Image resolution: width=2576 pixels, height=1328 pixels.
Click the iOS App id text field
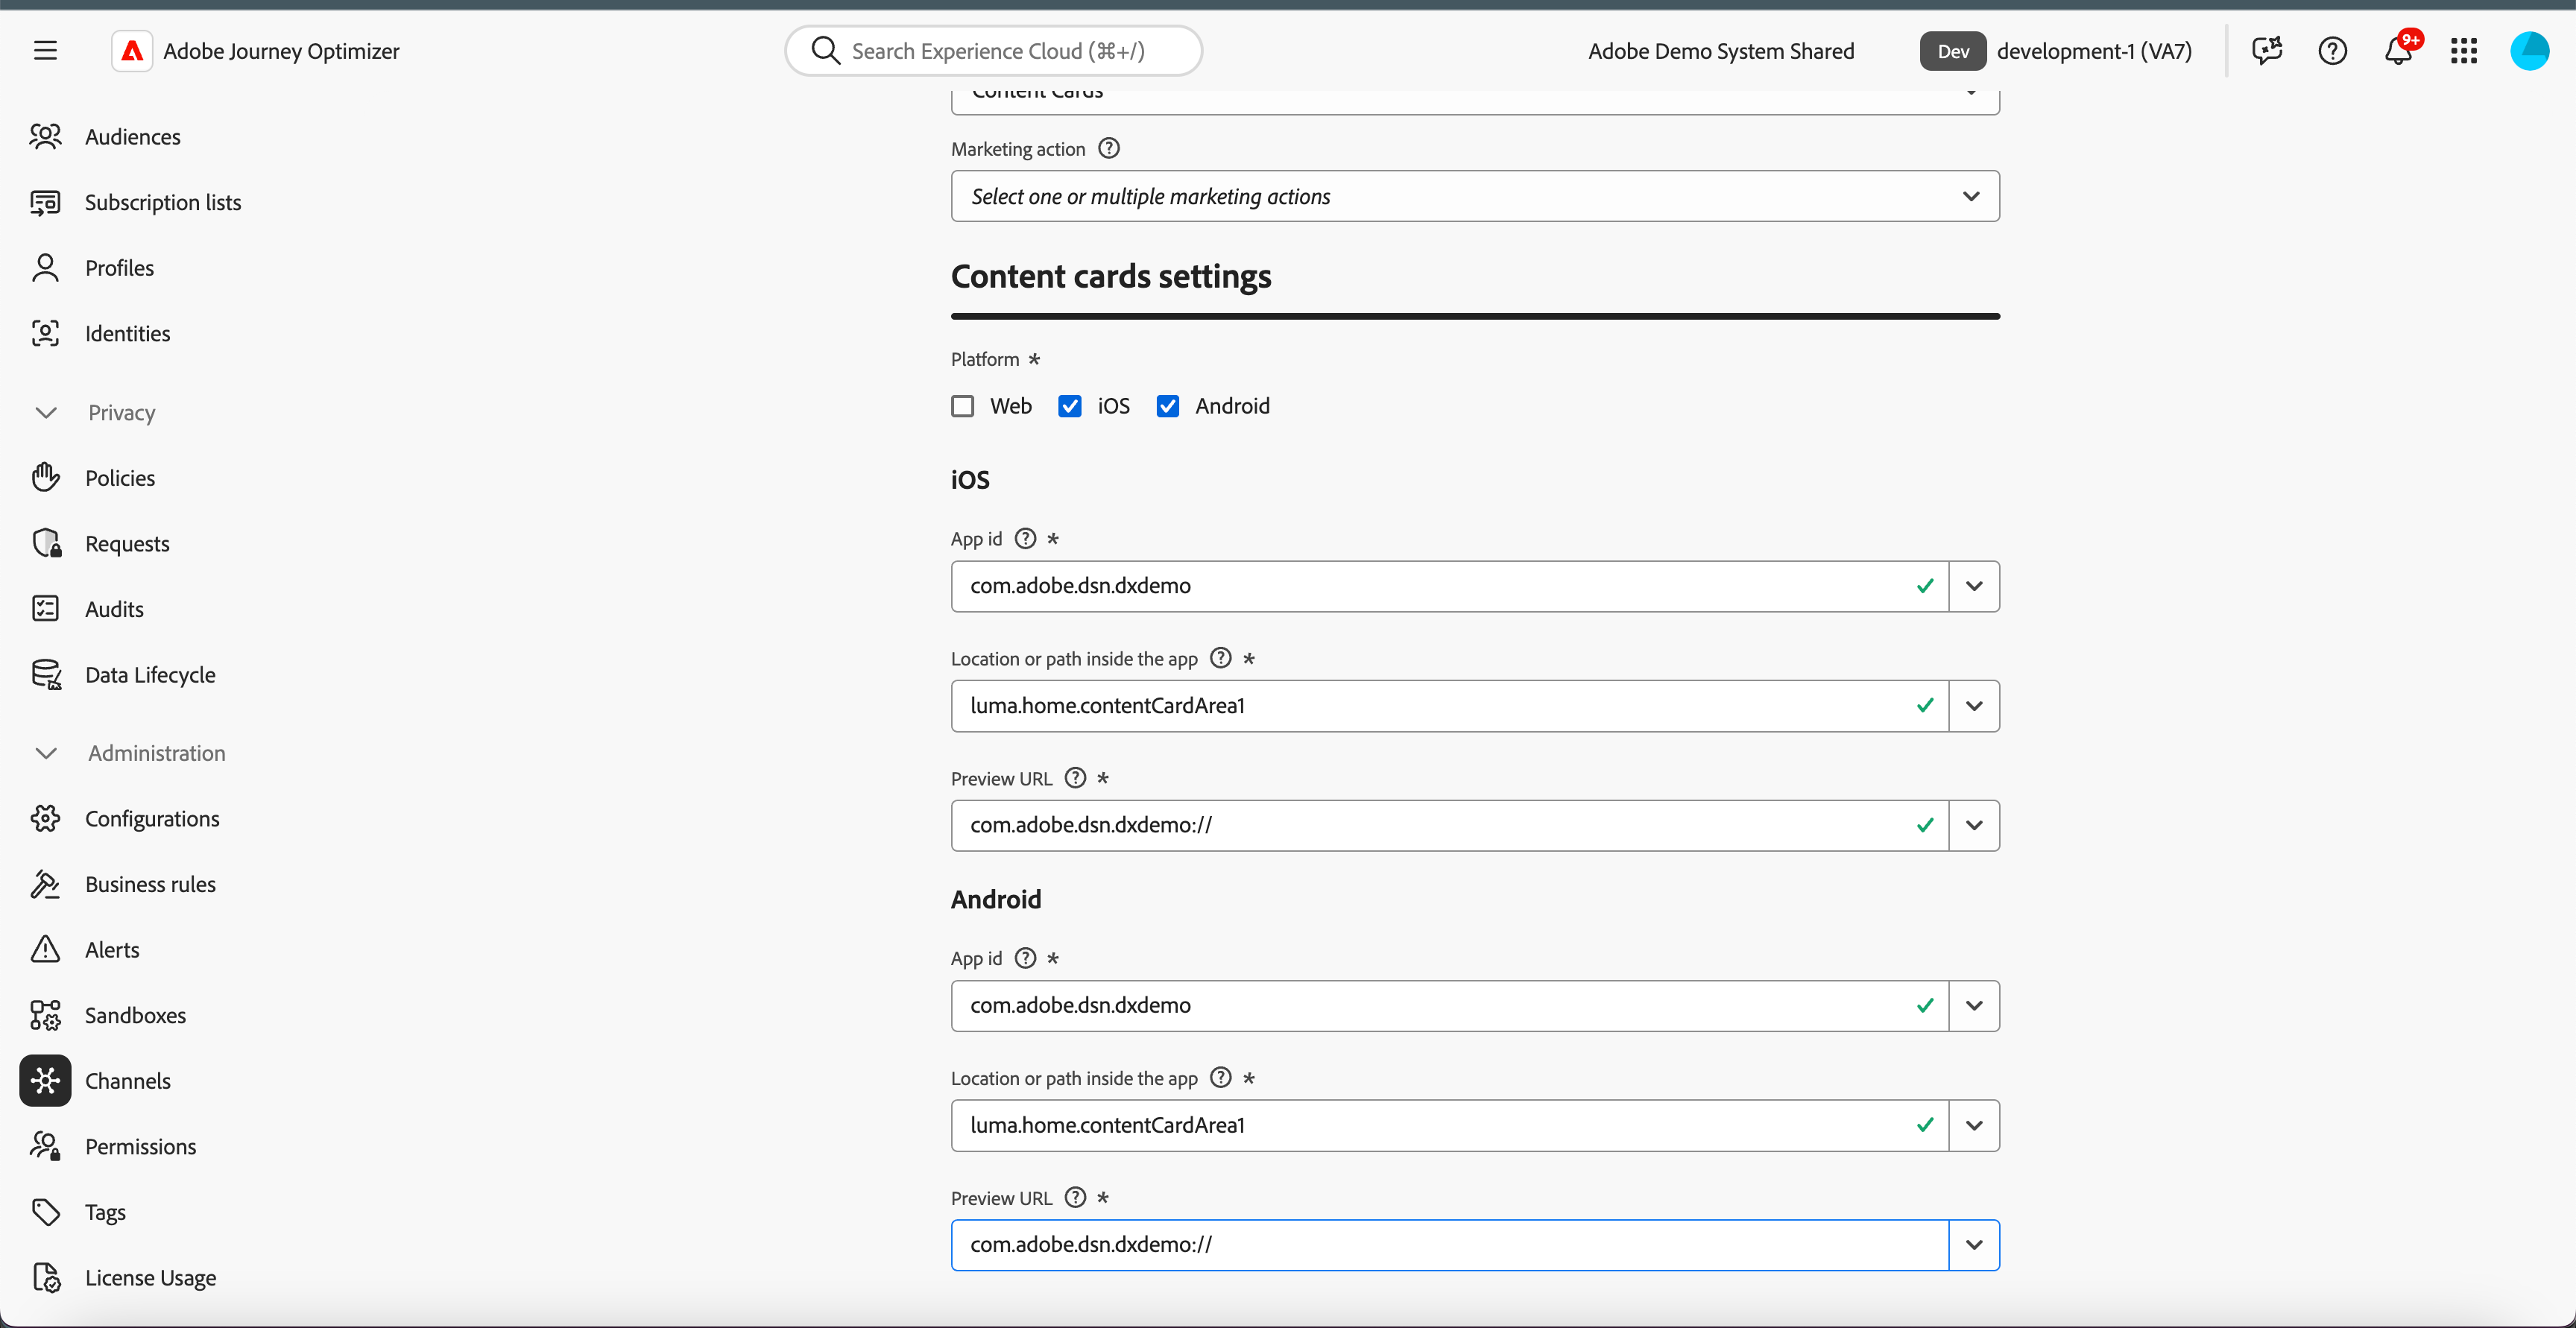[x=1449, y=586]
